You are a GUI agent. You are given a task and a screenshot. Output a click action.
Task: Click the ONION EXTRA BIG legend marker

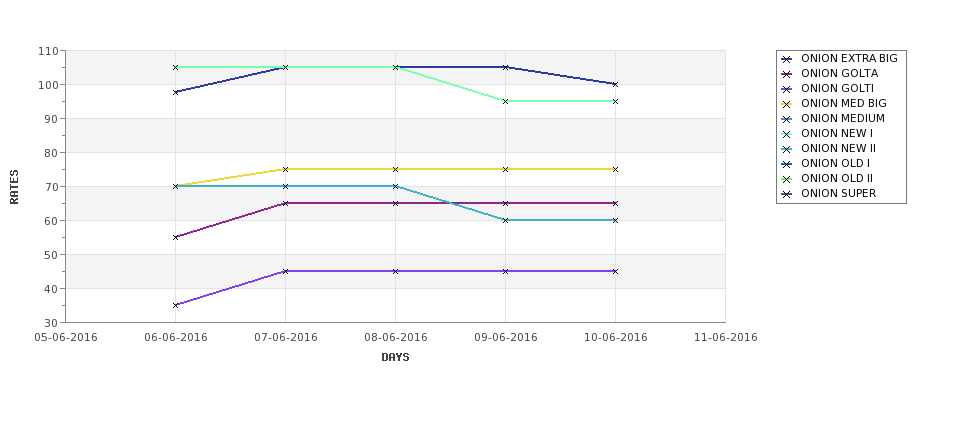click(x=787, y=59)
